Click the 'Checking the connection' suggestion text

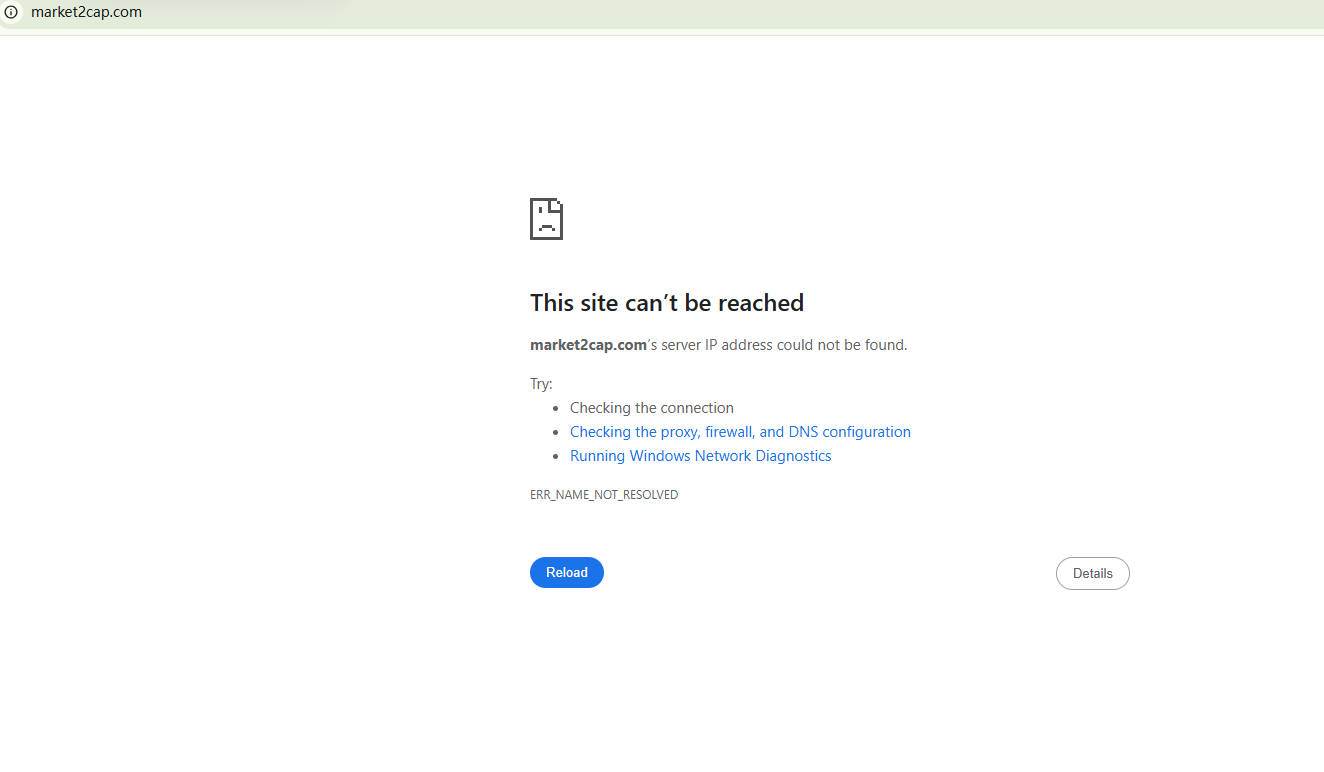[652, 408]
